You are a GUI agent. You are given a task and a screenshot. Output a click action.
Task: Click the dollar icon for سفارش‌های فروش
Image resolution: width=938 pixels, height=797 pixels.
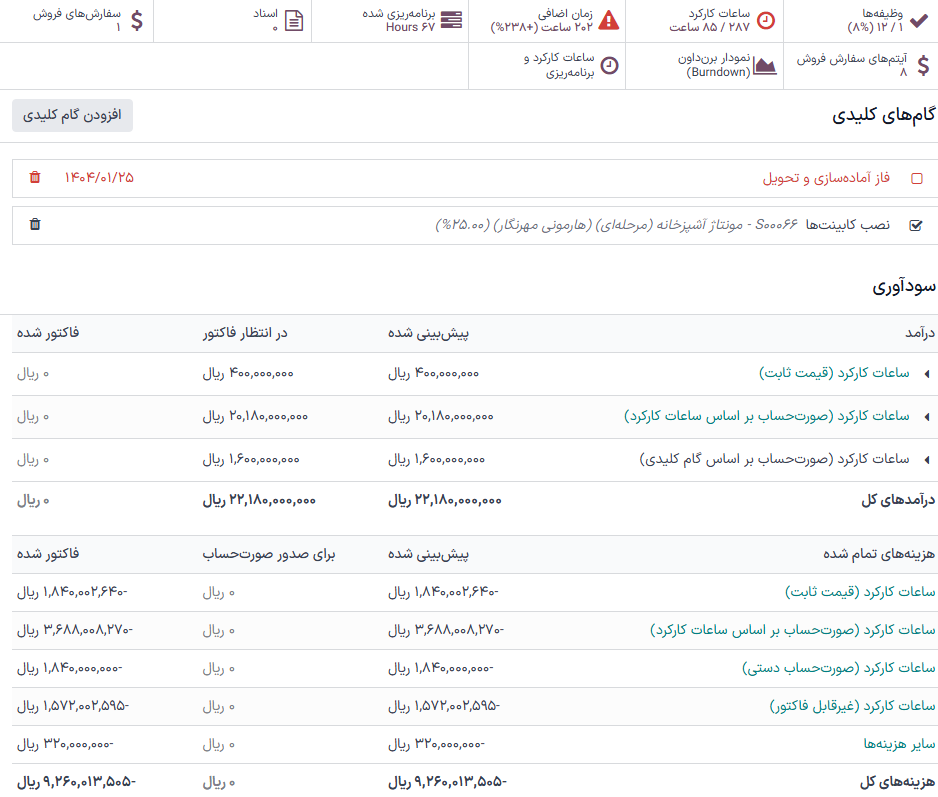137,20
